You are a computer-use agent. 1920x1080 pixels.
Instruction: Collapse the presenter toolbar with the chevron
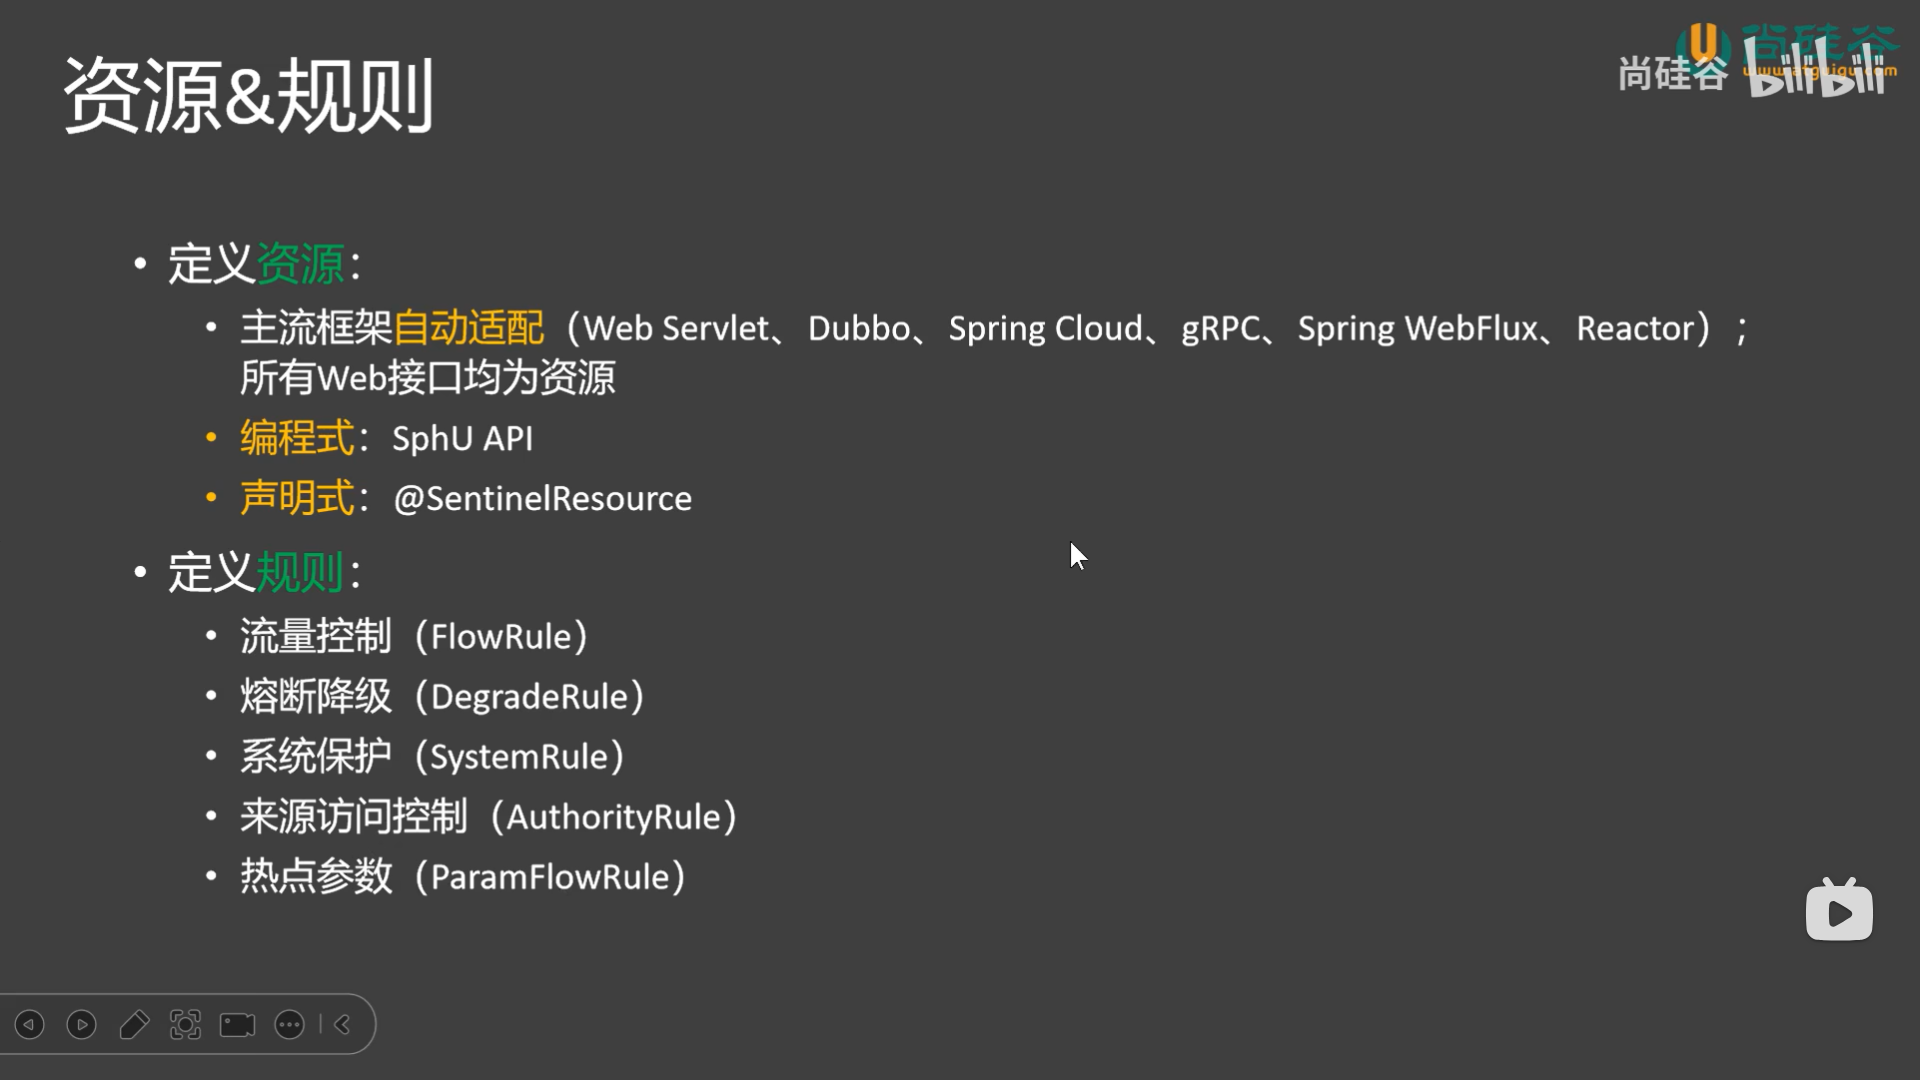pos(340,1025)
